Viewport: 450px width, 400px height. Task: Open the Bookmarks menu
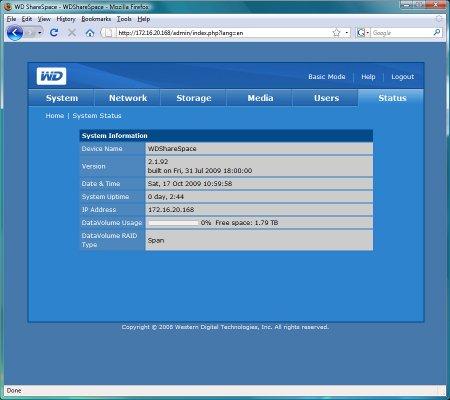click(96, 19)
